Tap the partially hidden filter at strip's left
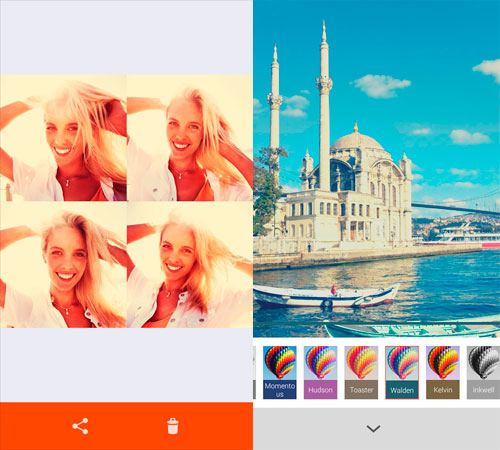The width and height of the screenshot is (500, 450). (x=255, y=372)
